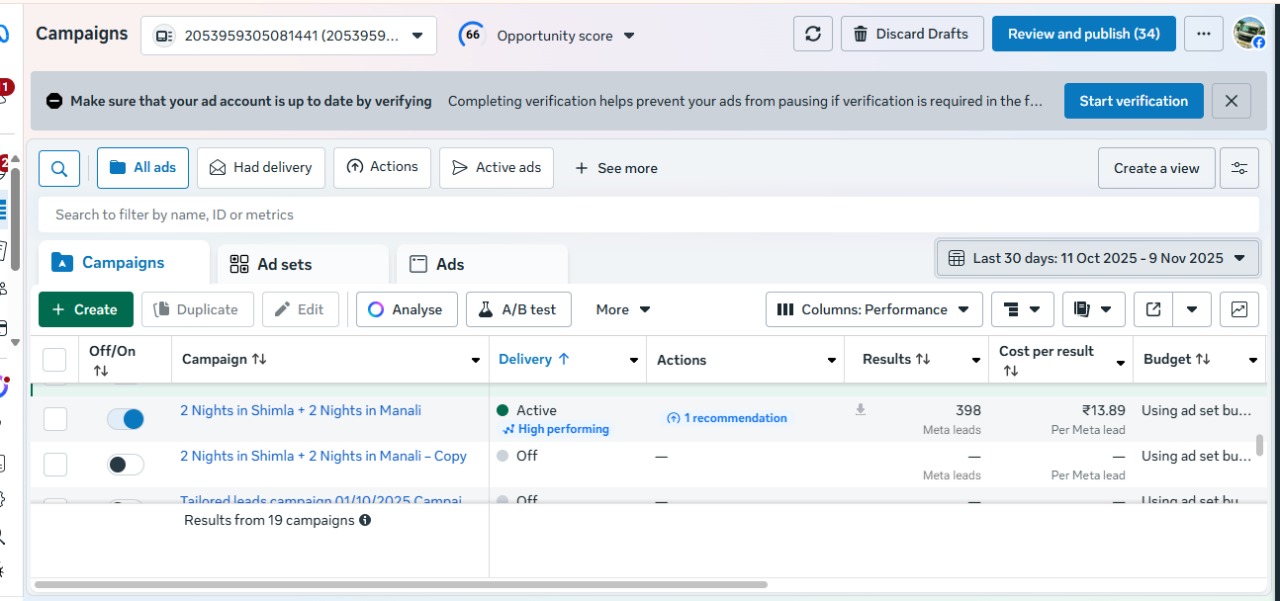The width and height of the screenshot is (1280, 601).
Task: Turn off Shimla + Manali campaign toggle
Action: [x=126, y=419]
